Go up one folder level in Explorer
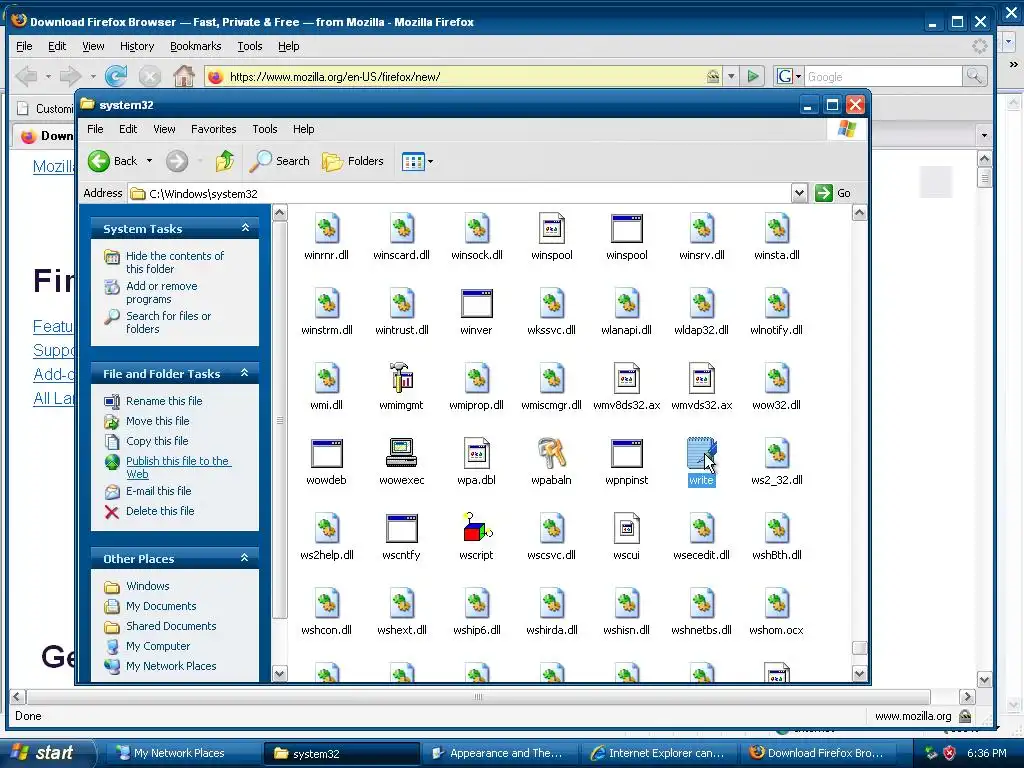Viewport: 1024px width, 768px height. coord(225,161)
